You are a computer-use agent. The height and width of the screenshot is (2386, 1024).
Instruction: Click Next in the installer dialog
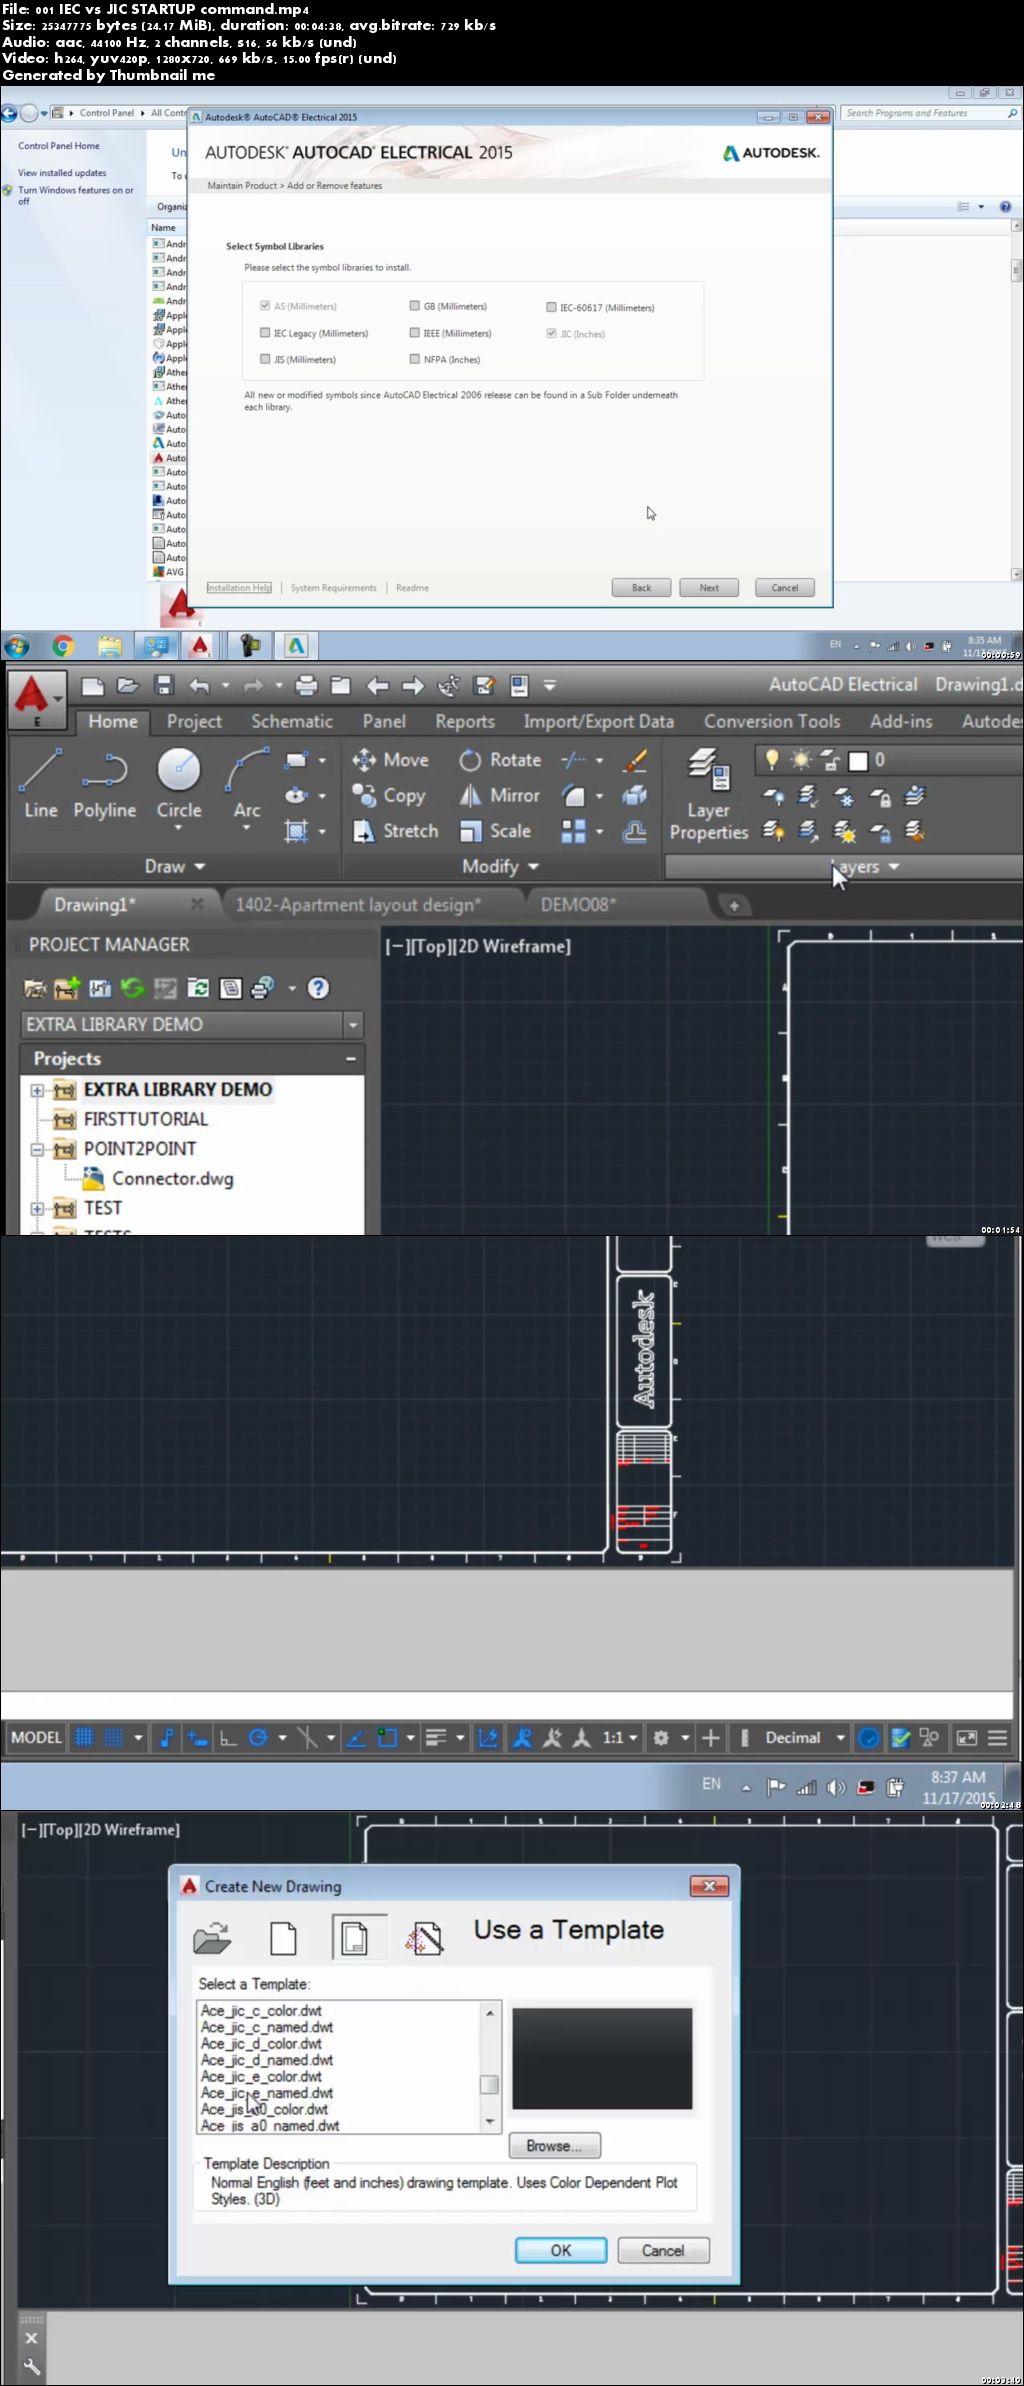709,588
